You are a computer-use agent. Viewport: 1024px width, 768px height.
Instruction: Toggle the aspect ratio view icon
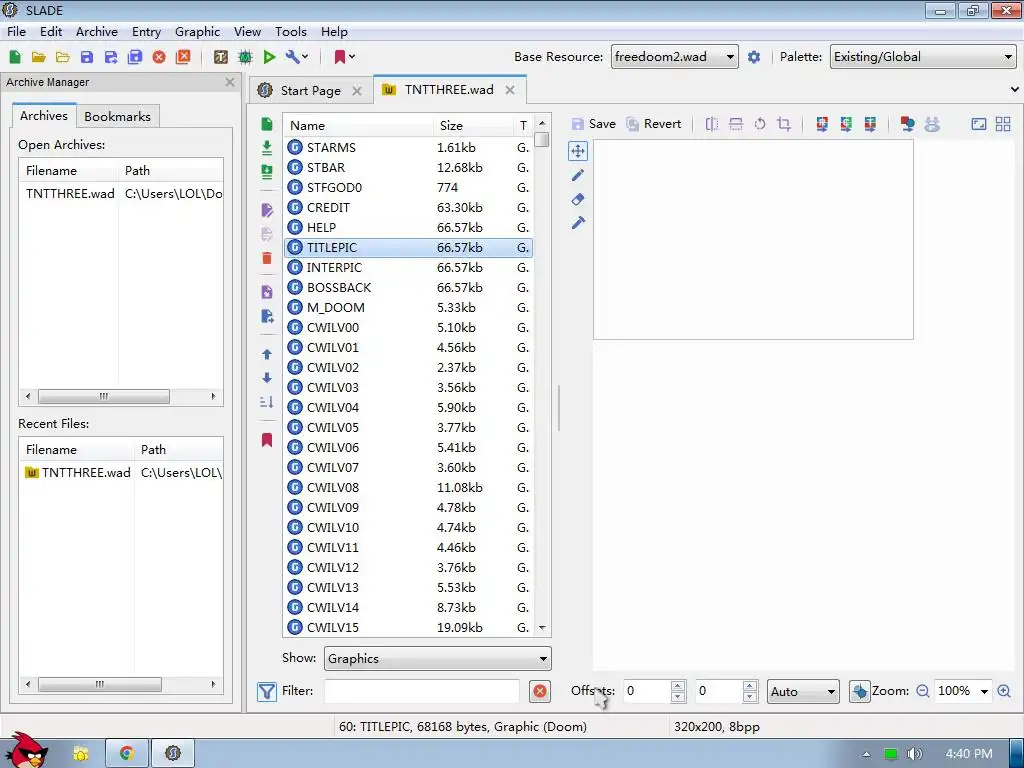click(x=979, y=124)
